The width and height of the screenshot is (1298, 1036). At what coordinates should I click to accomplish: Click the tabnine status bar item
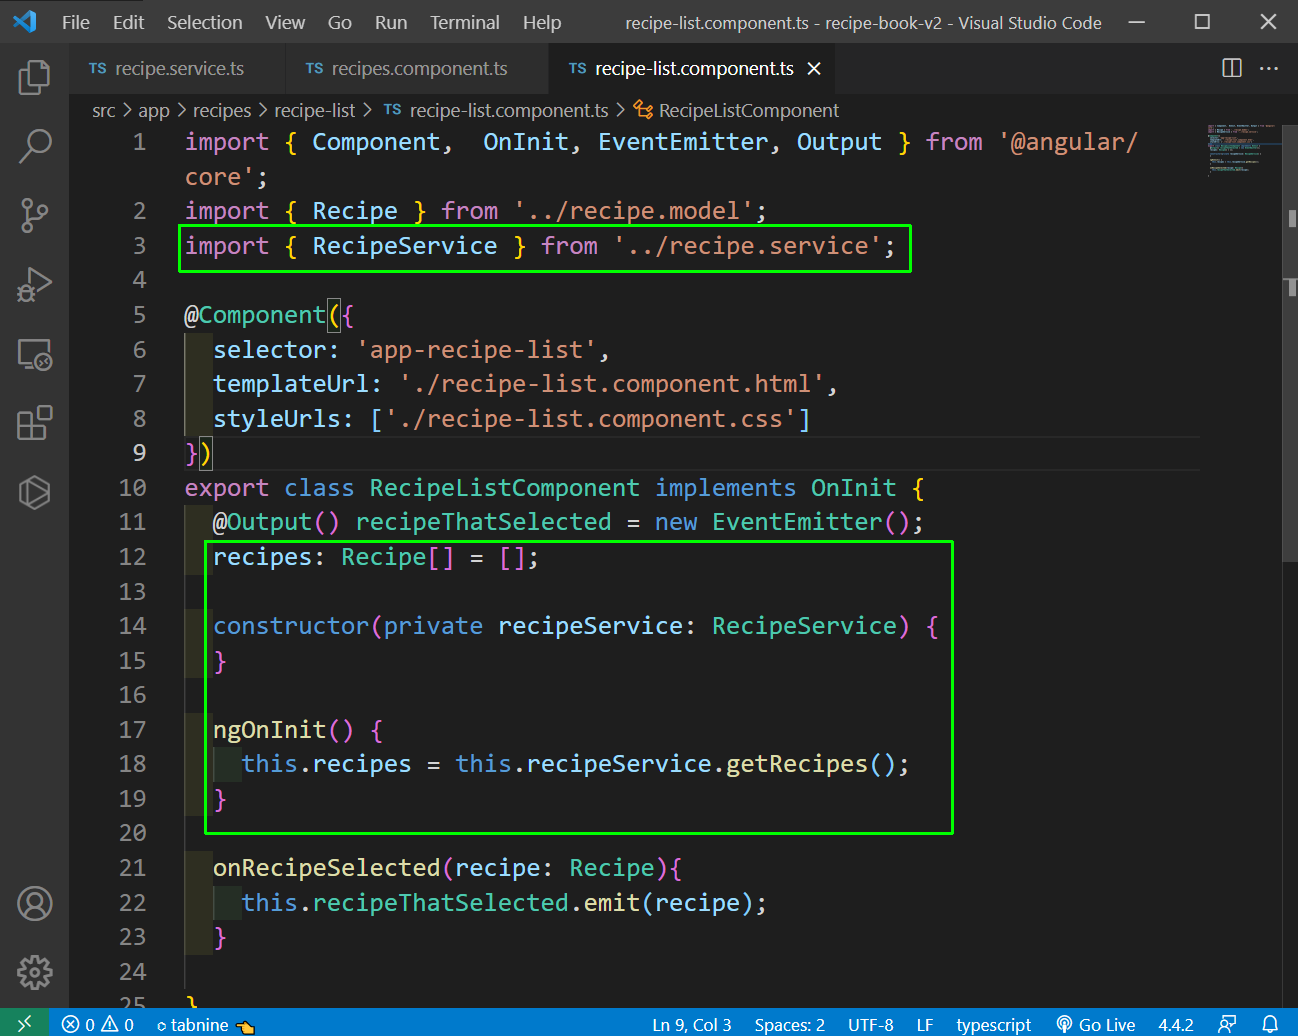204,1025
